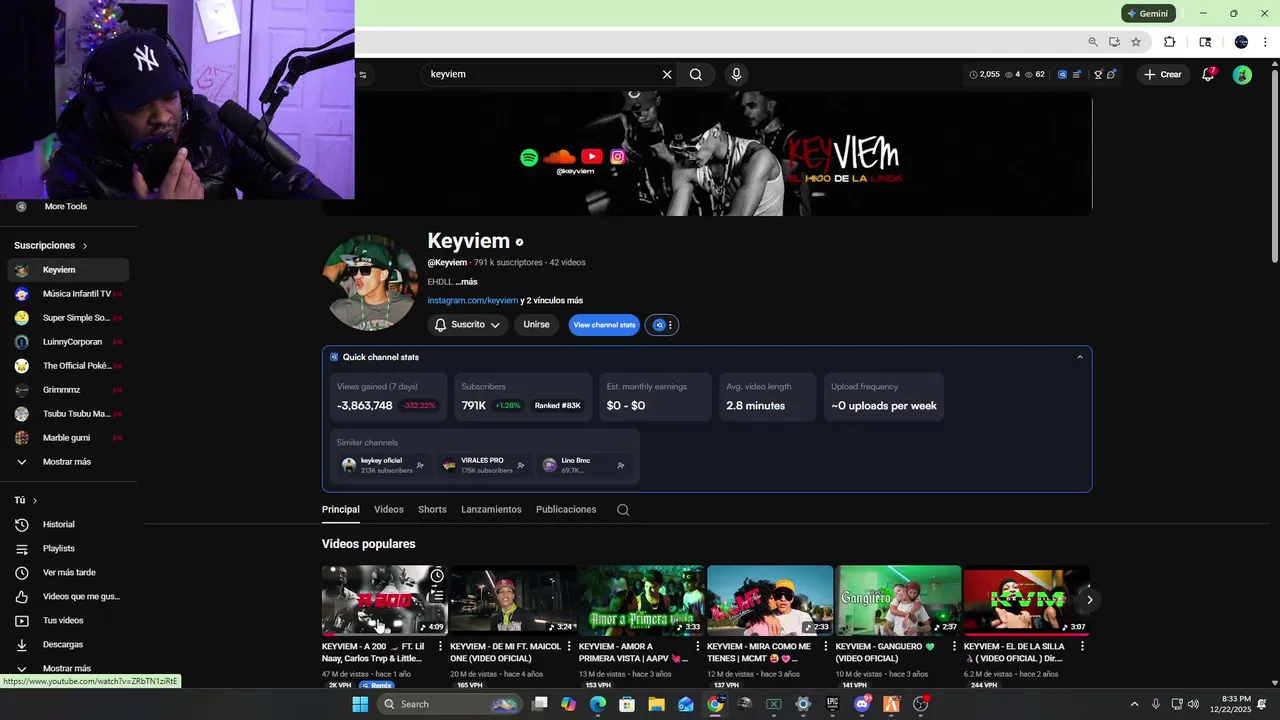Open Playlists in sidebar
This screenshot has height=720, width=1280.
(68, 548)
